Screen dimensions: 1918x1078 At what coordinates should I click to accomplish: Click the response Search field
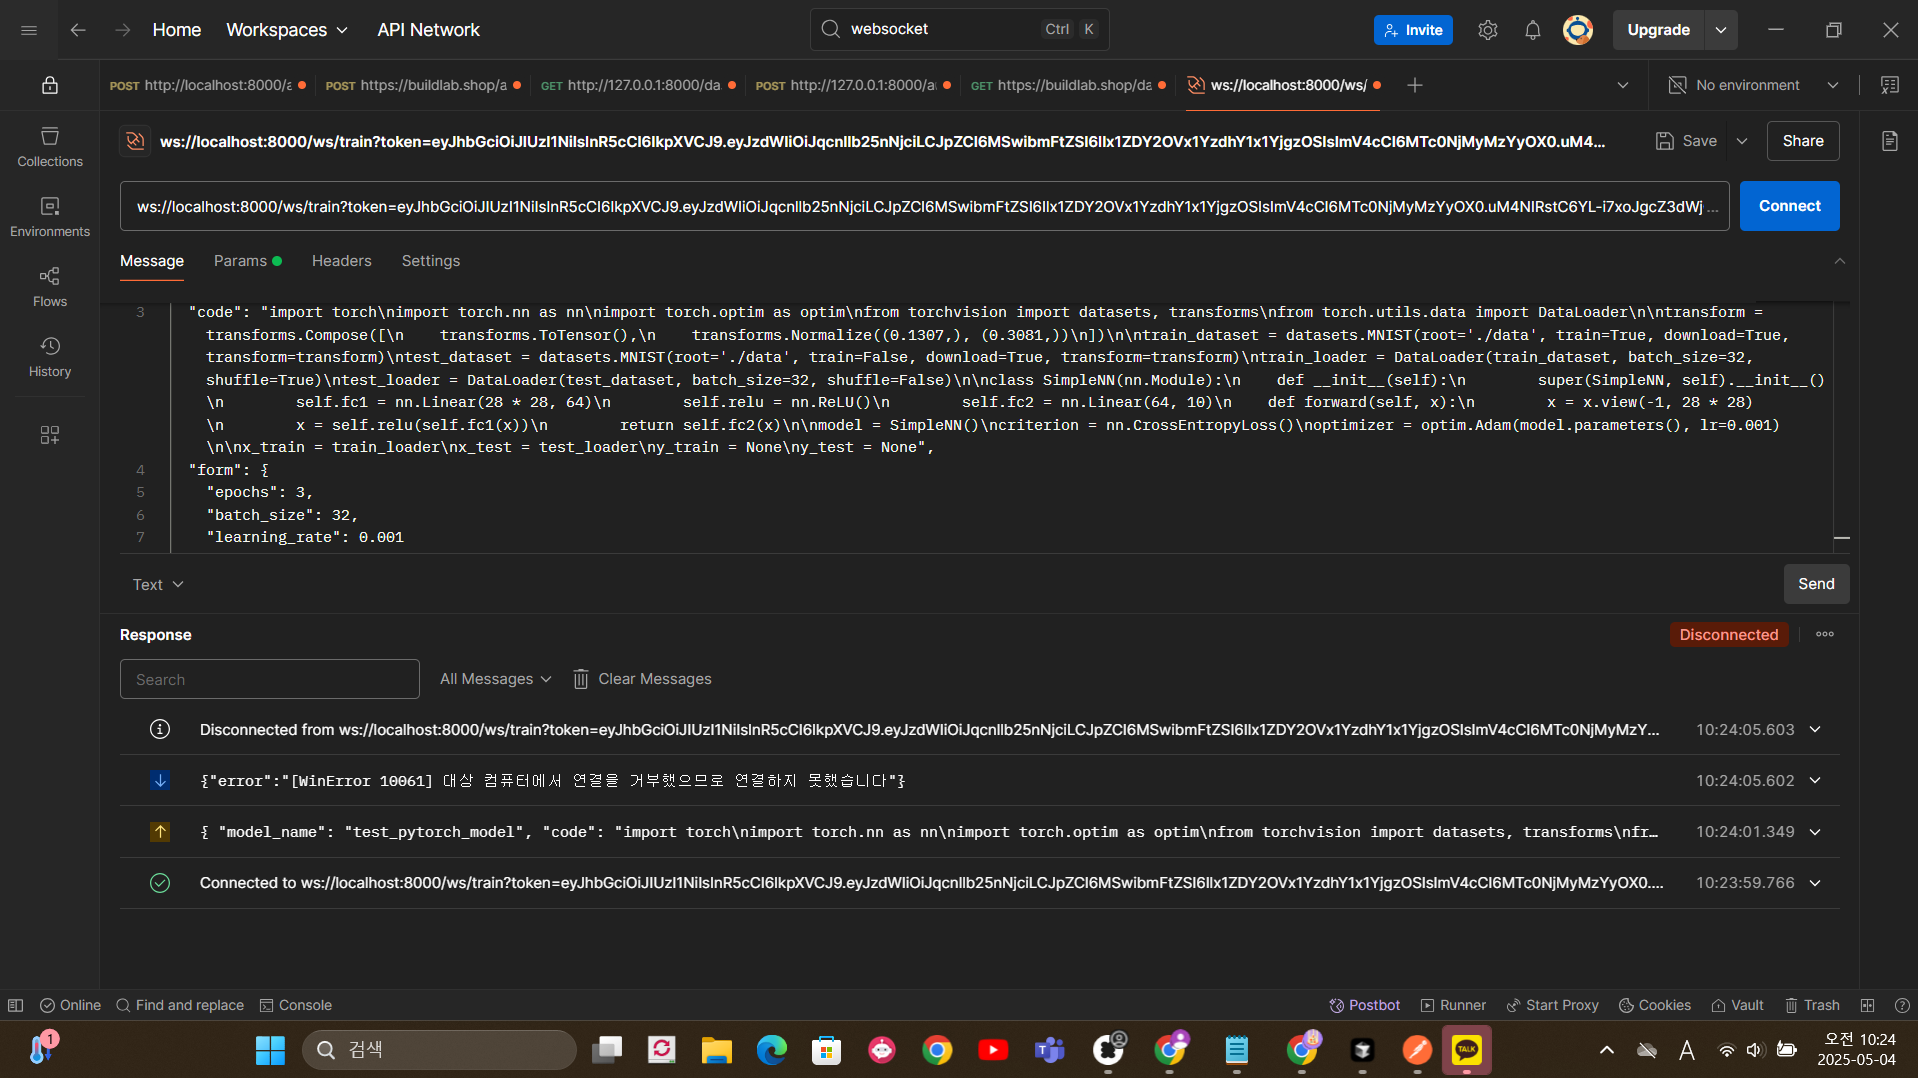pyautogui.click(x=270, y=679)
